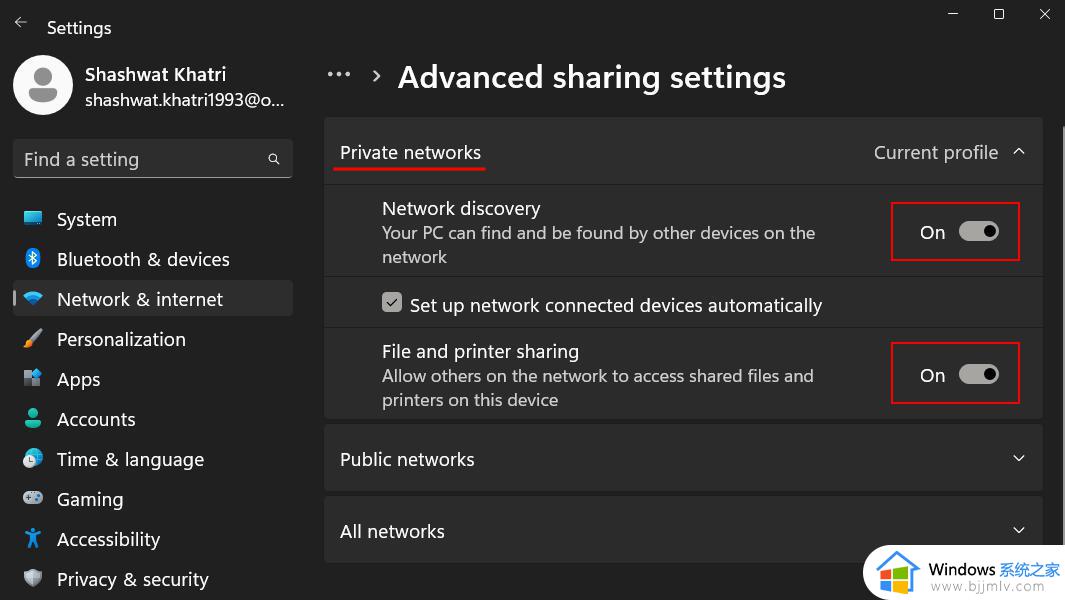Open Accounts settings

[x=153, y=419]
